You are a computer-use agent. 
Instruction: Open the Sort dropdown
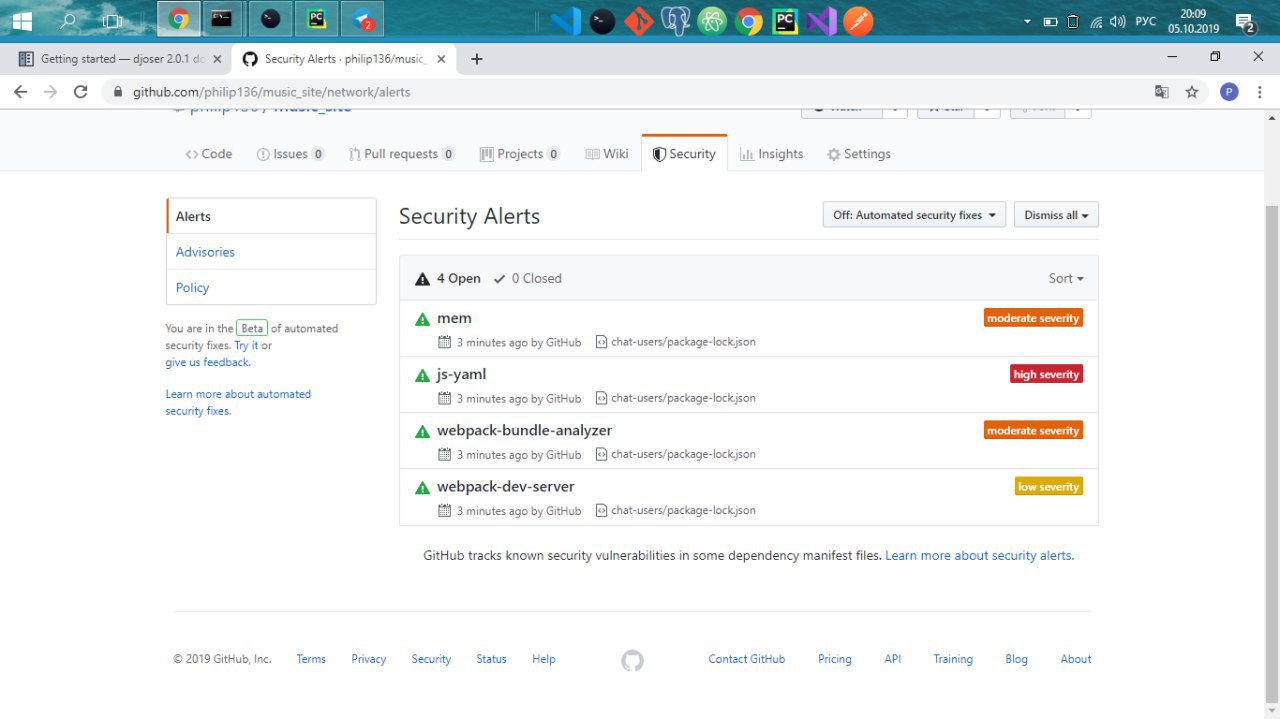pos(1066,278)
